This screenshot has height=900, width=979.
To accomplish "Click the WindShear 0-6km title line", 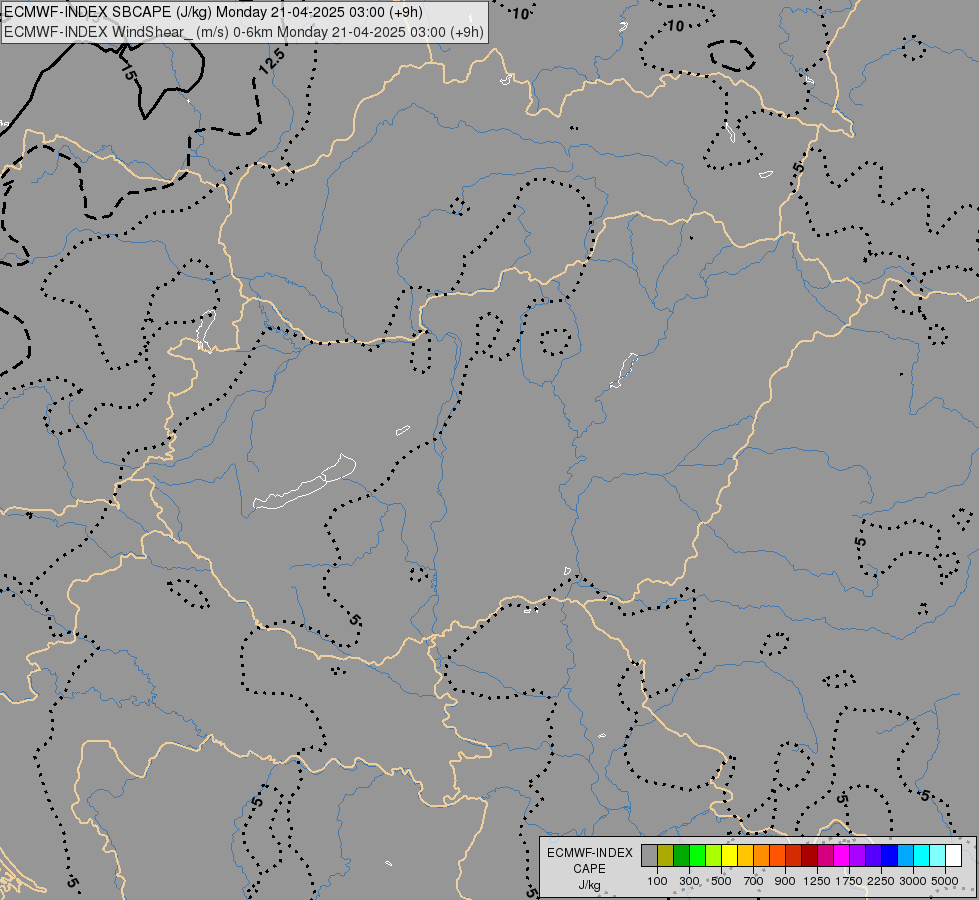I will click(244, 32).
